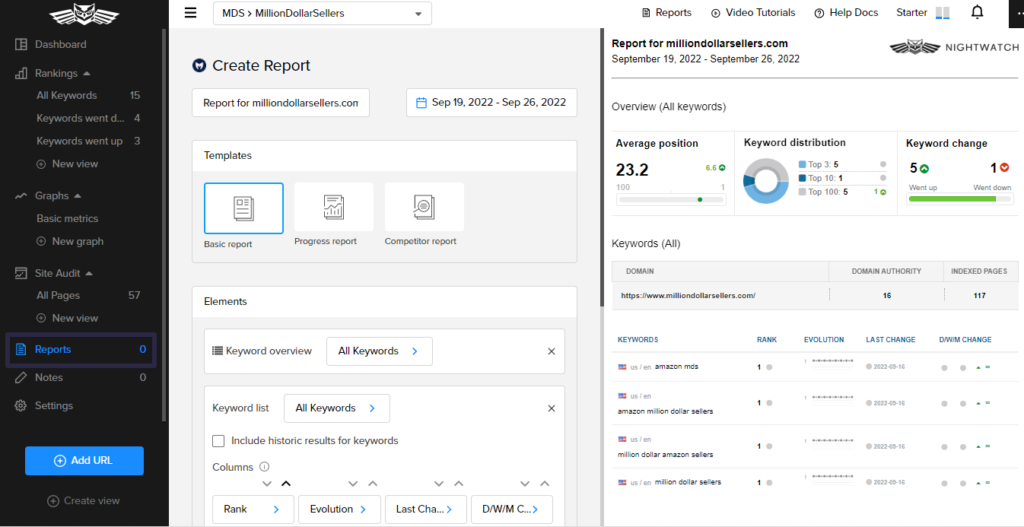The image size is (1024, 527).
Task: Click up arrow above the Rank column
Action: 286,484
